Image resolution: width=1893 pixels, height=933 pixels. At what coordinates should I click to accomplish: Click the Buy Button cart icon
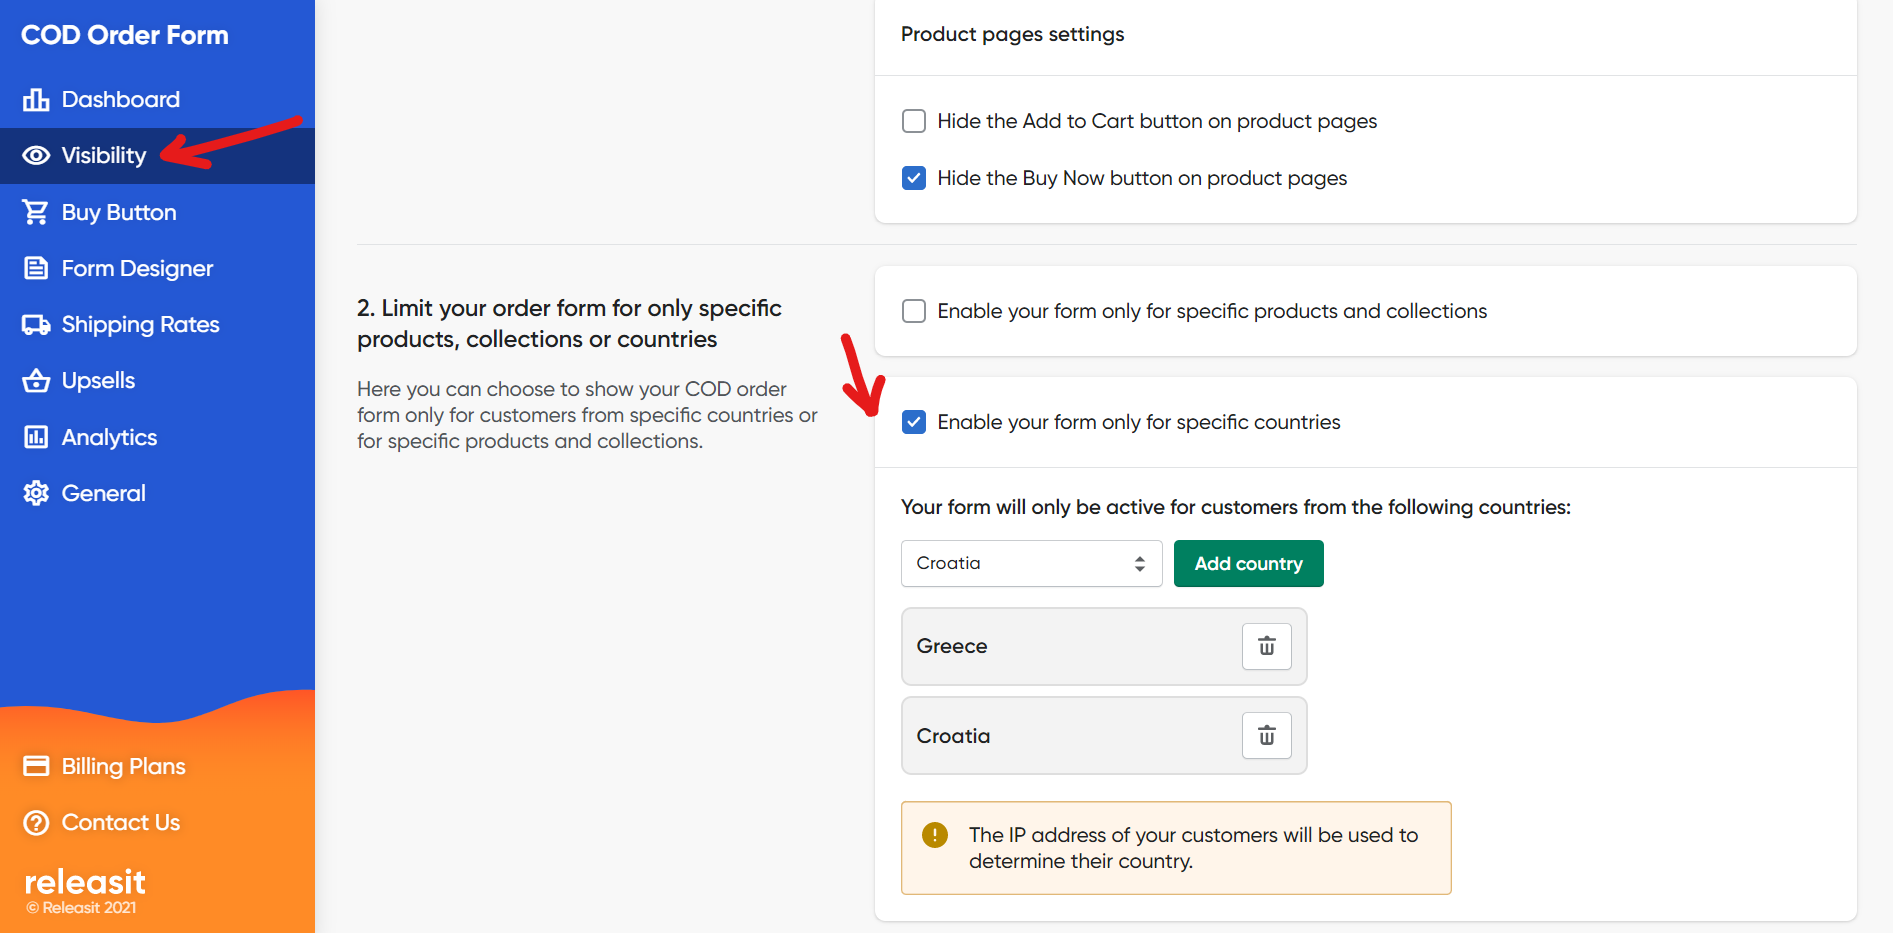pos(36,212)
